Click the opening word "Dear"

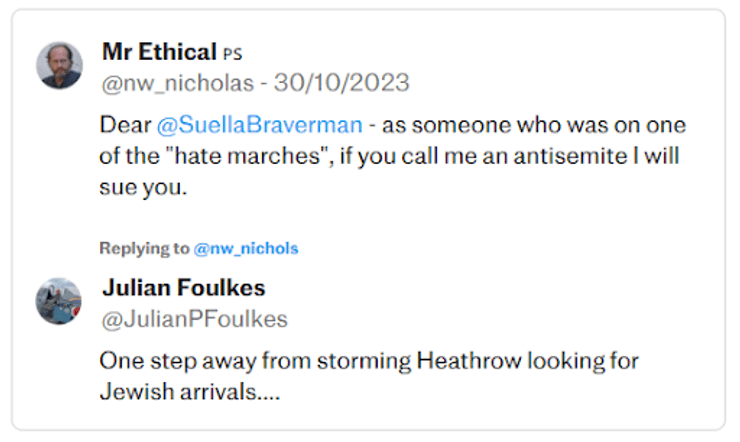(x=125, y=127)
